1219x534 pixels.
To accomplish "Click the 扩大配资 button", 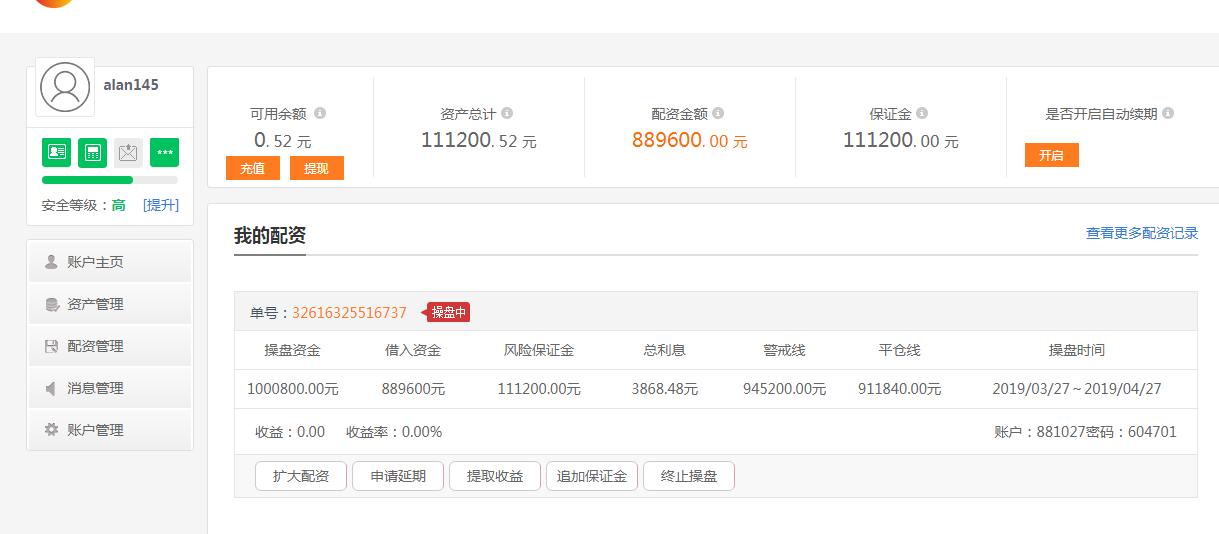I will (300, 476).
